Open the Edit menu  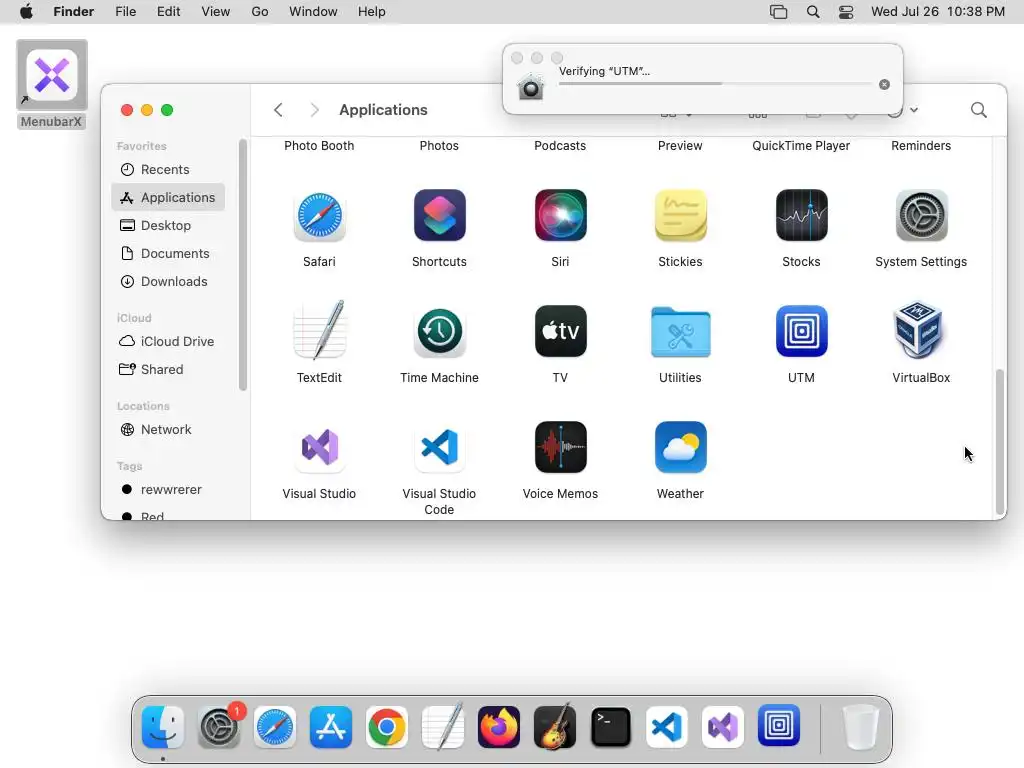pyautogui.click(x=168, y=12)
